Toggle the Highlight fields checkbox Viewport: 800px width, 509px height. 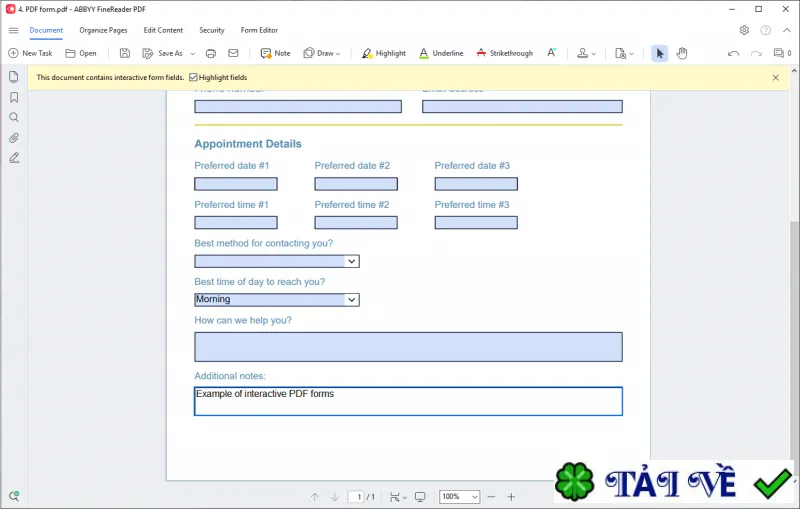pos(193,78)
